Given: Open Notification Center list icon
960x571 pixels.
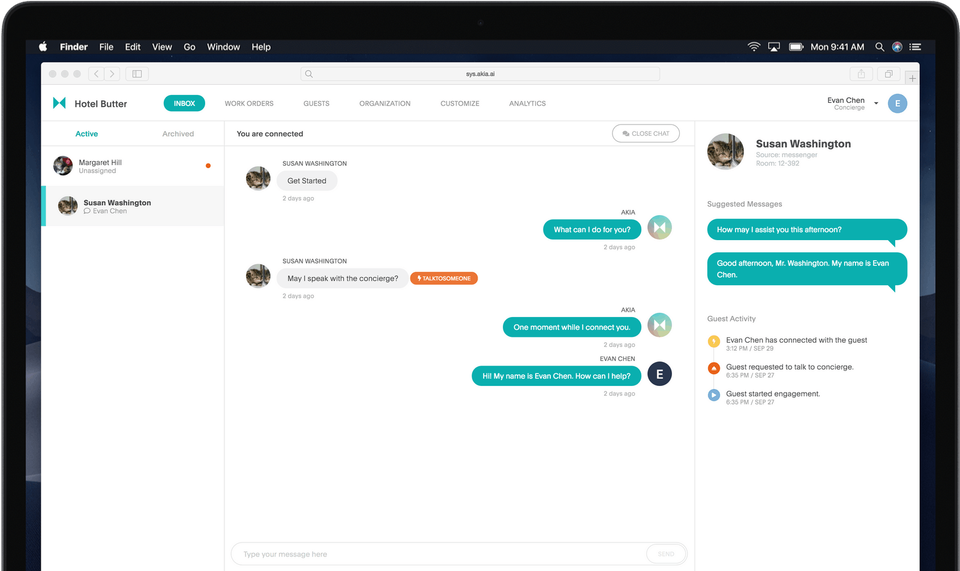Looking at the screenshot, I should [915, 47].
